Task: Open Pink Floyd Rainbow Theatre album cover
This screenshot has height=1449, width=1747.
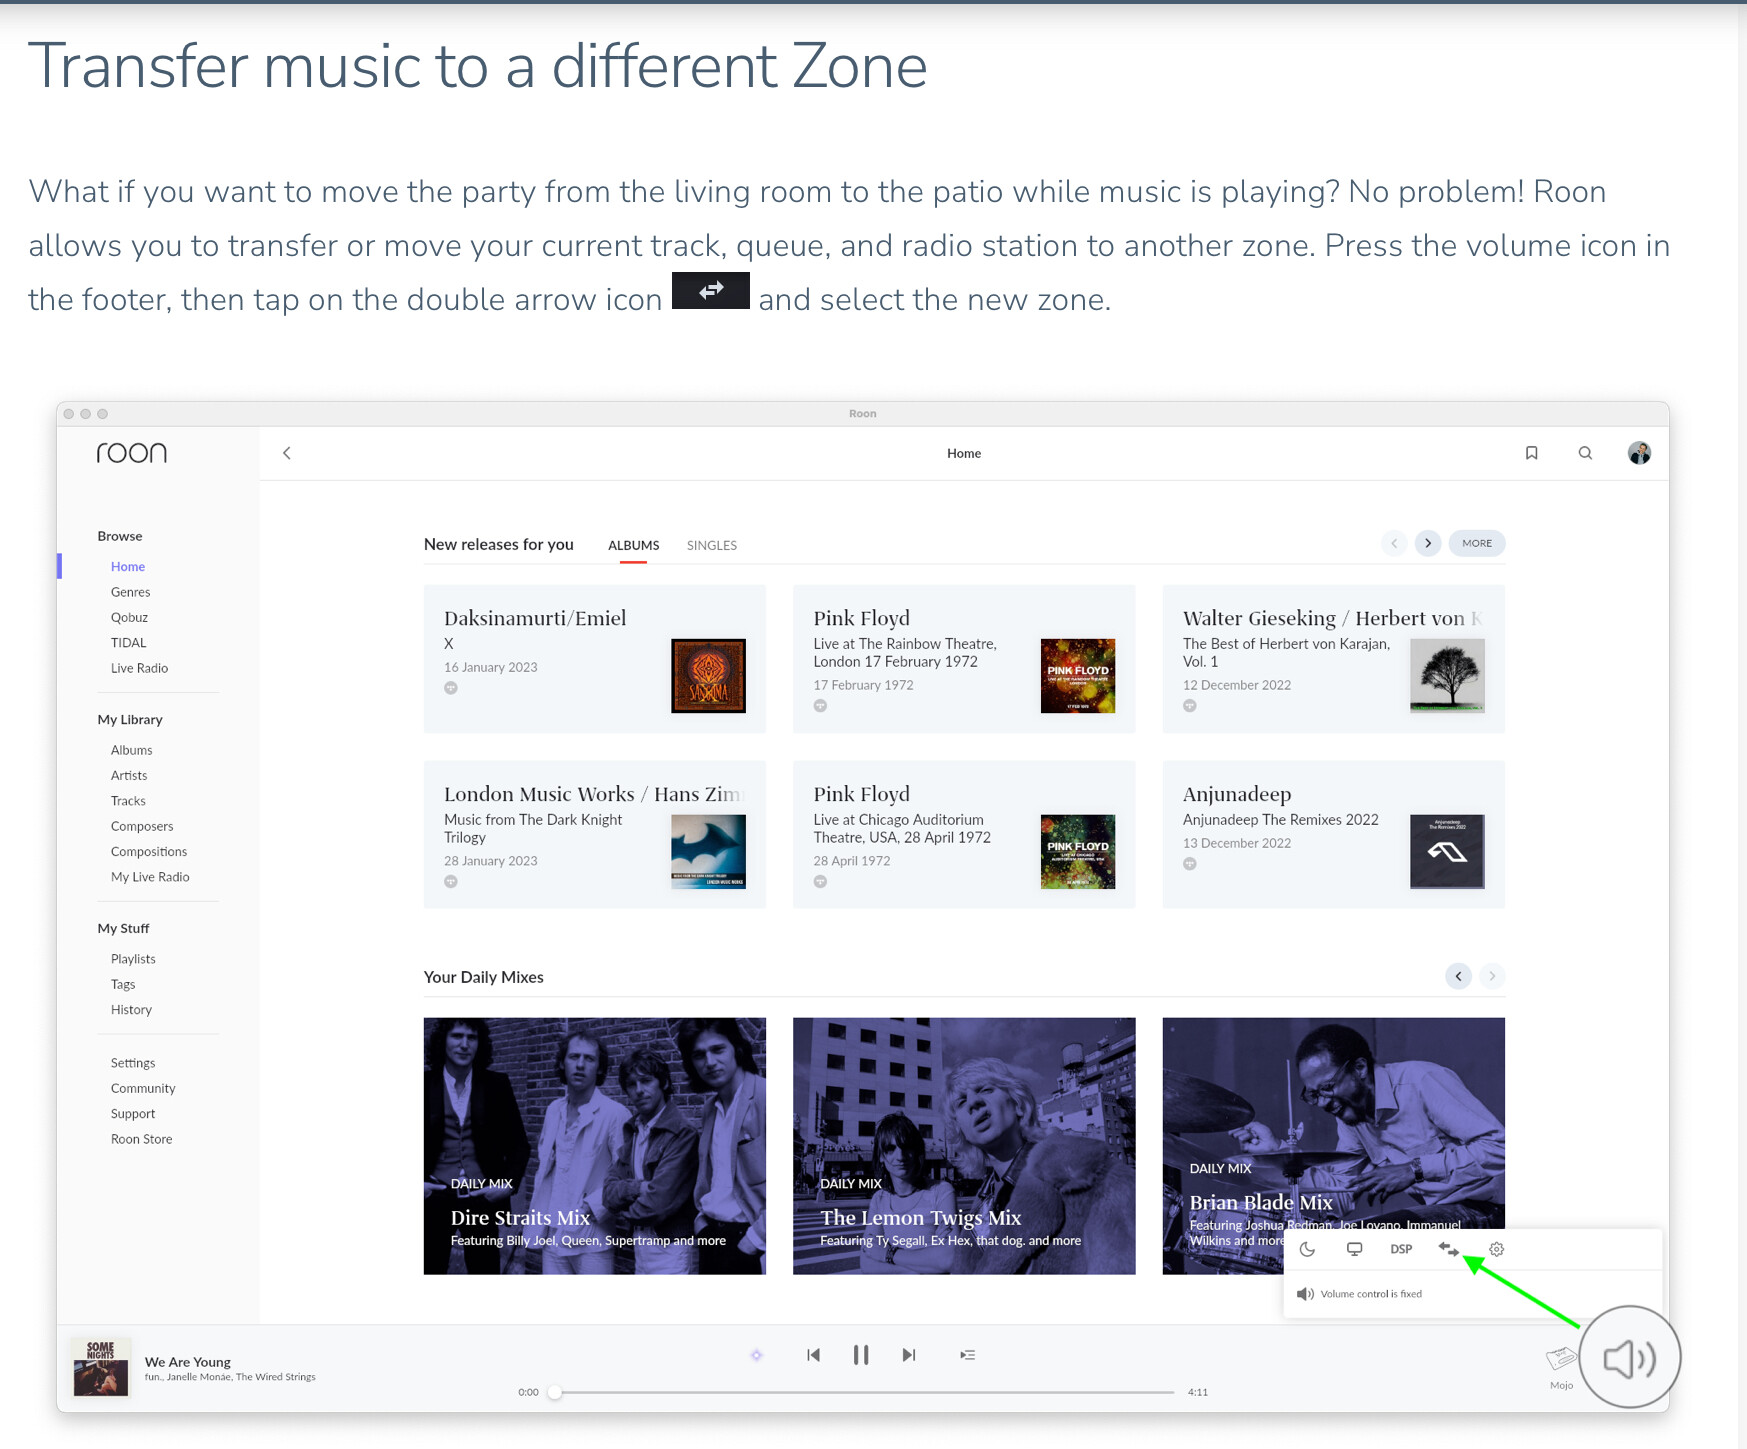Action: [x=1078, y=676]
